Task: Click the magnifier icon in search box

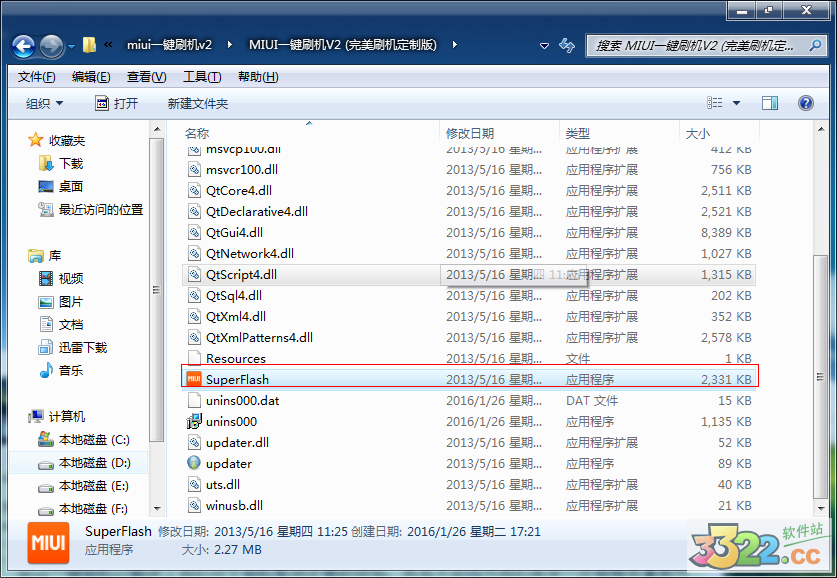Action: coord(815,45)
